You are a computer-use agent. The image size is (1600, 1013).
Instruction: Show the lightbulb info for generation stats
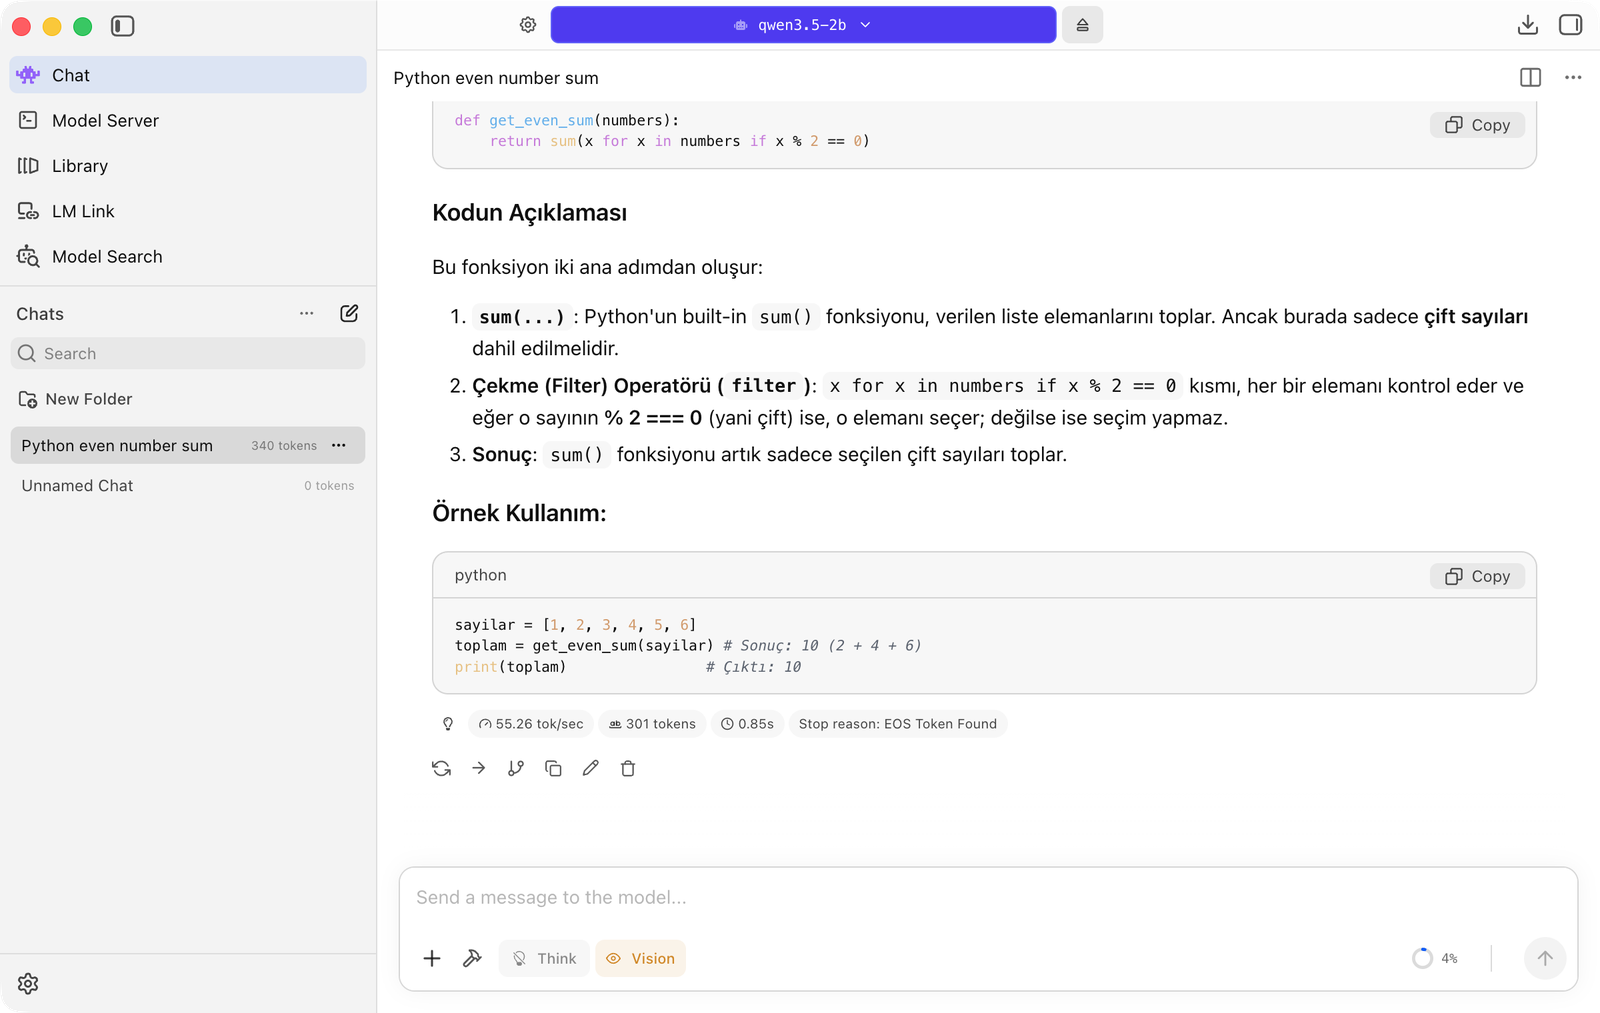pos(448,724)
